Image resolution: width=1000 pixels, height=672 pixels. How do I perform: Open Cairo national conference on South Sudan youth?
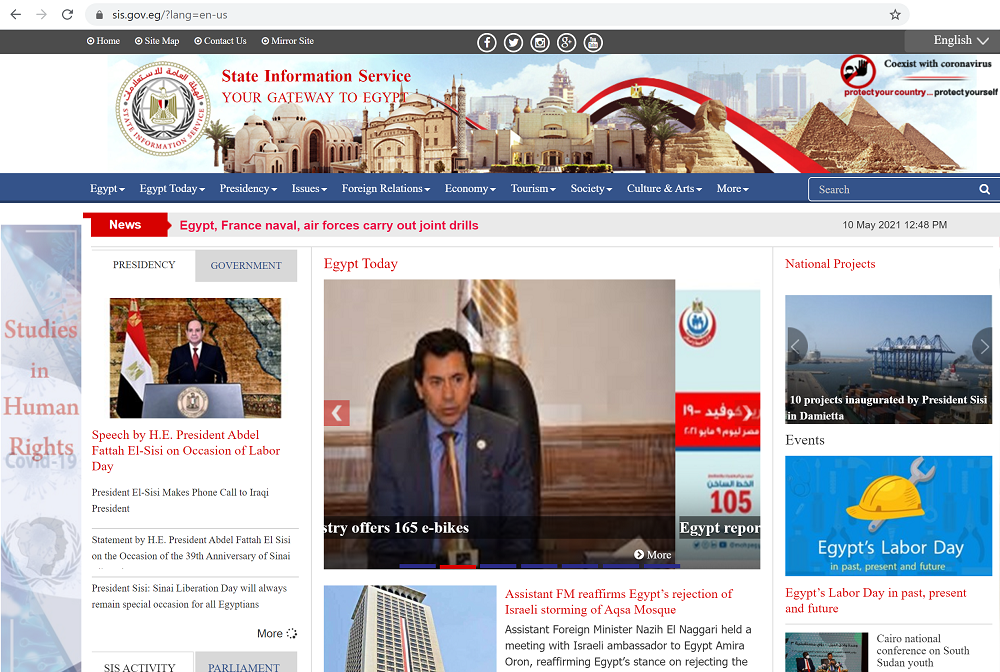pos(923,650)
